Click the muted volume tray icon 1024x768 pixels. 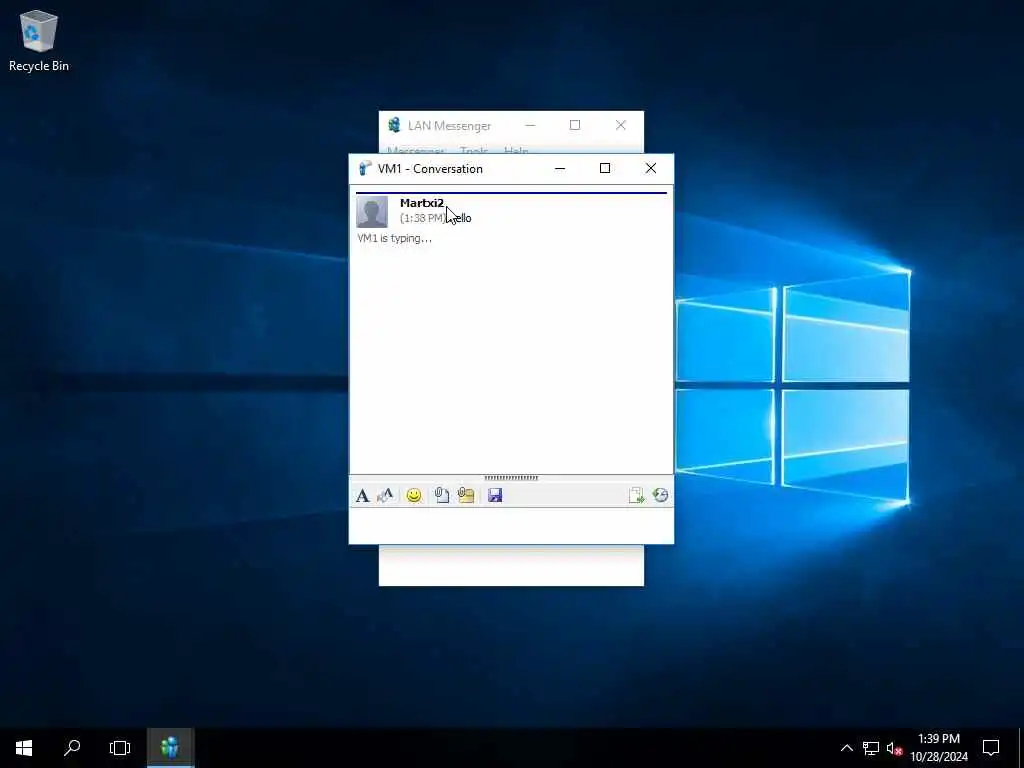click(x=894, y=748)
